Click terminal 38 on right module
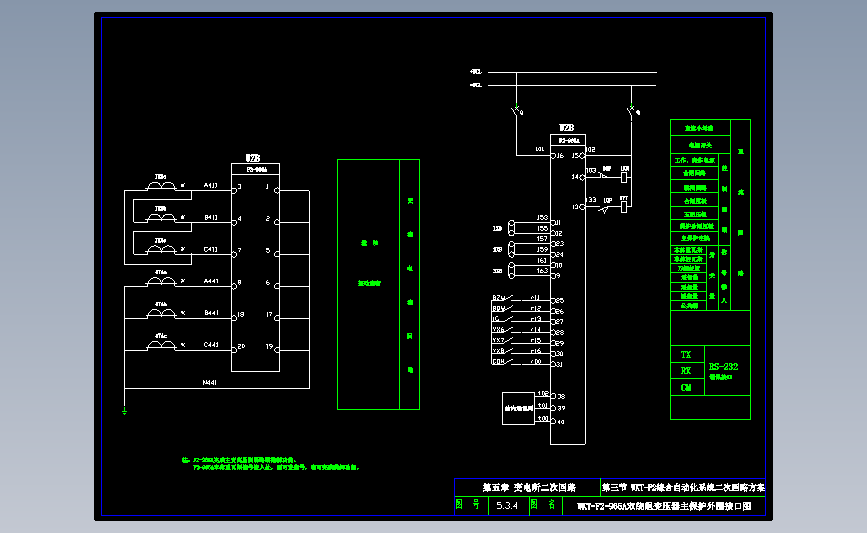 click(x=561, y=396)
